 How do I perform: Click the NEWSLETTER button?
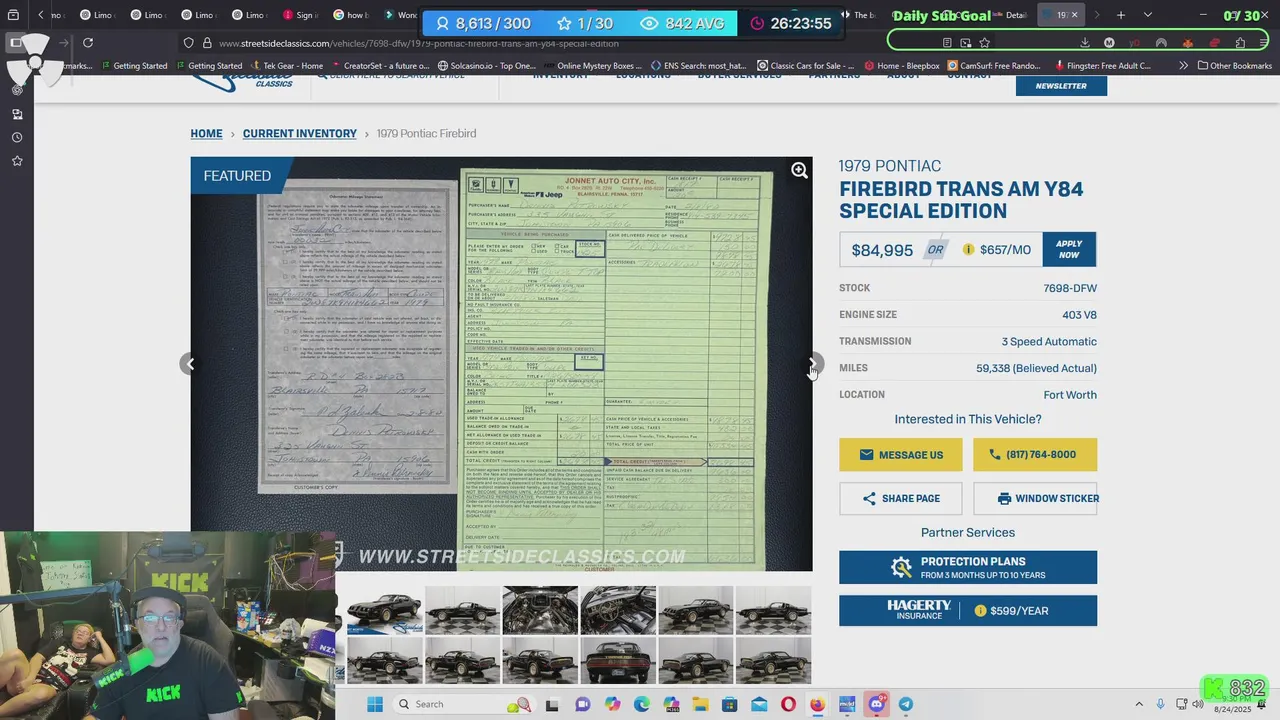point(1061,86)
